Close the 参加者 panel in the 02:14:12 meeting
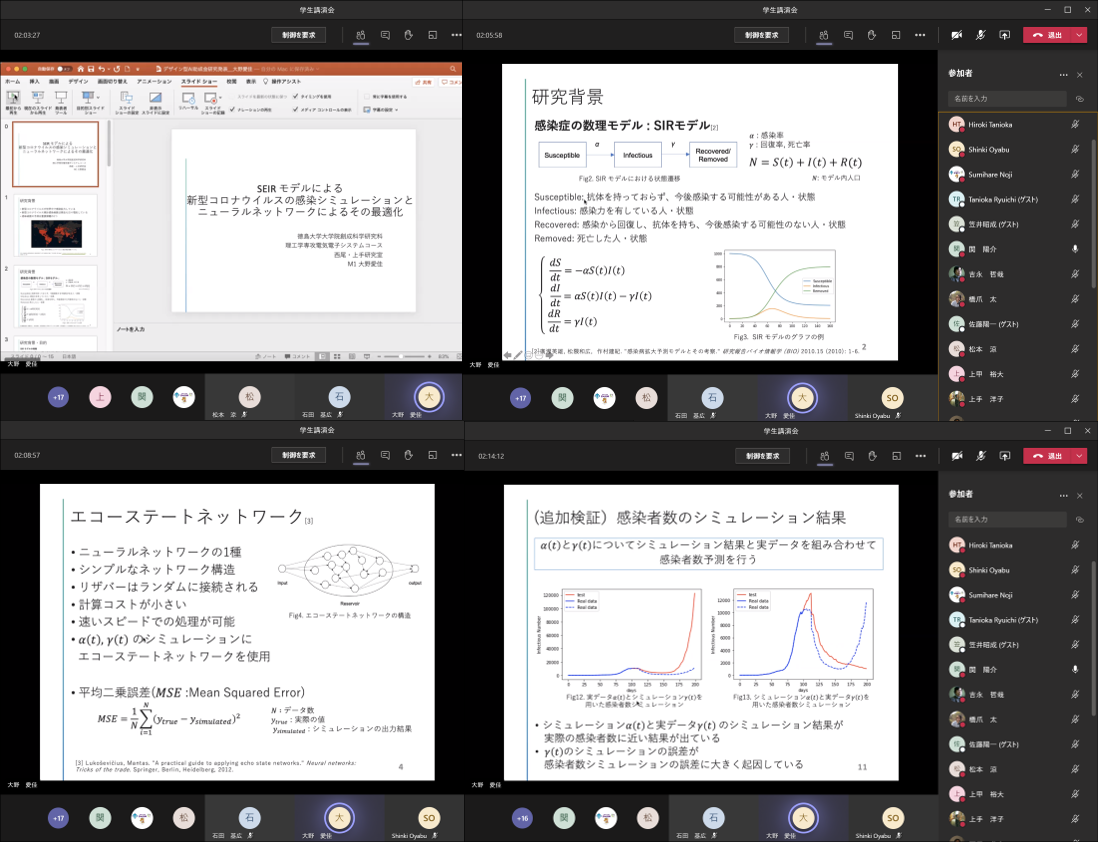1098x842 pixels. (x=1080, y=496)
